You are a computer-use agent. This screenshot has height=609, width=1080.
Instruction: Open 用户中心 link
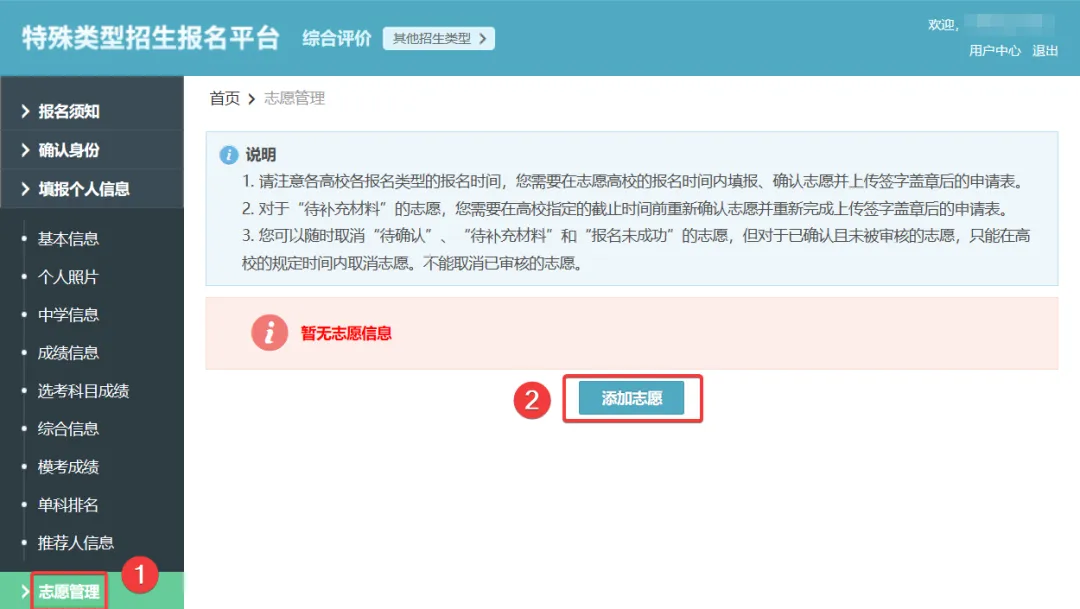pyautogui.click(x=994, y=51)
